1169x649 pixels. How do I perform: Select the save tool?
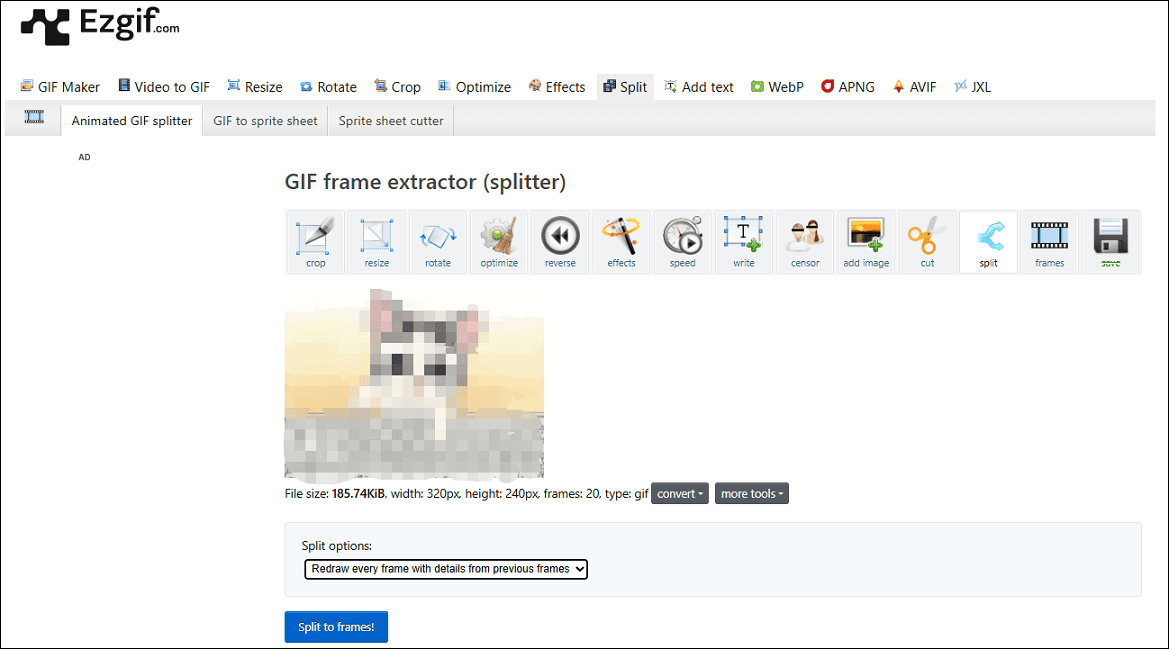pyautogui.click(x=1110, y=241)
